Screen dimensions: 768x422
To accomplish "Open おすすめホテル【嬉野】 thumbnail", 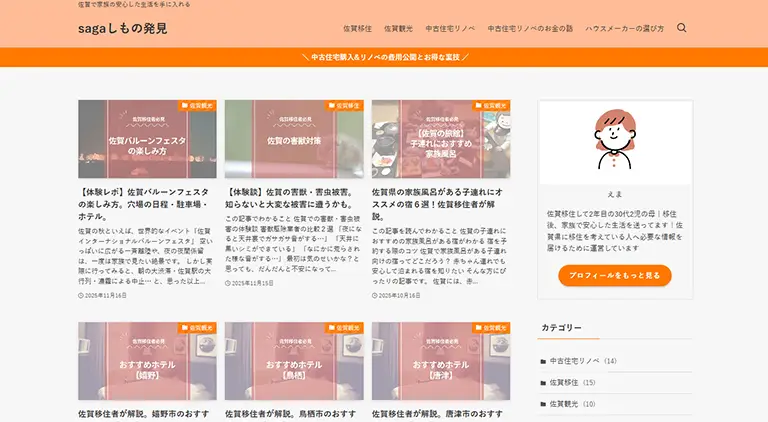I will (147, 361).
